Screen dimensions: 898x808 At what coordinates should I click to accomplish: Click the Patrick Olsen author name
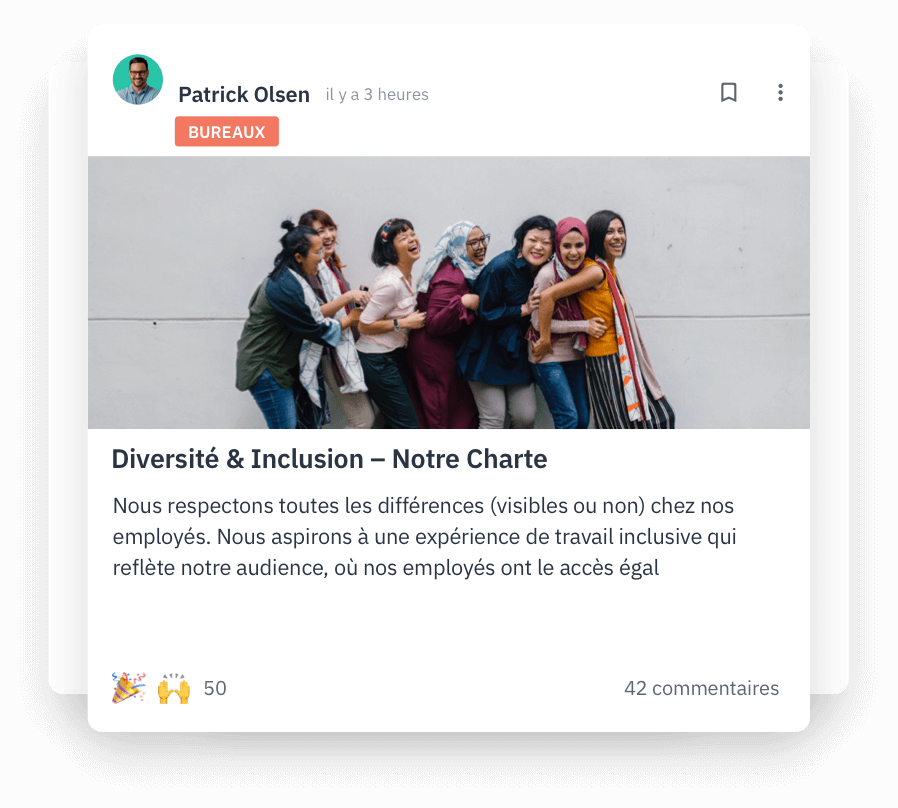pos(244,94)
